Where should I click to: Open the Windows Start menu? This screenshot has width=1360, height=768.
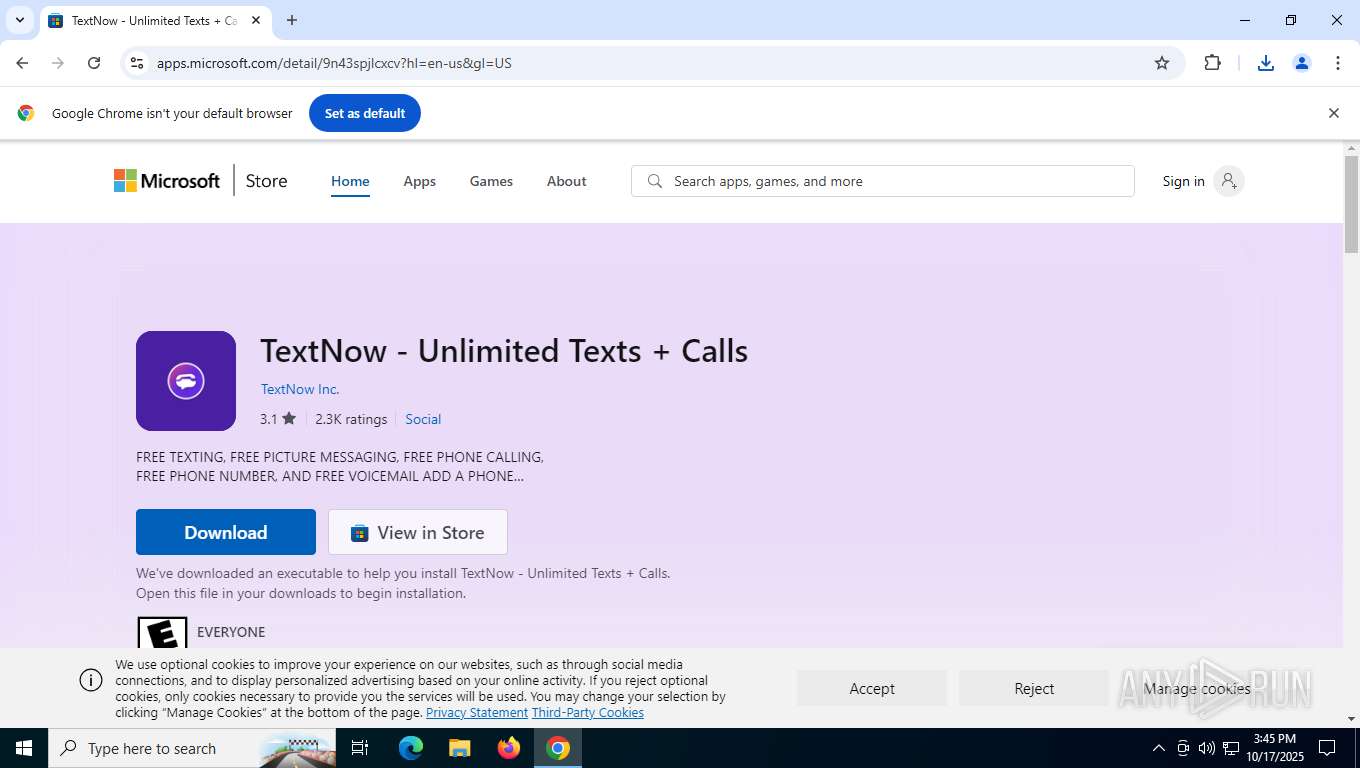point(24,748)
